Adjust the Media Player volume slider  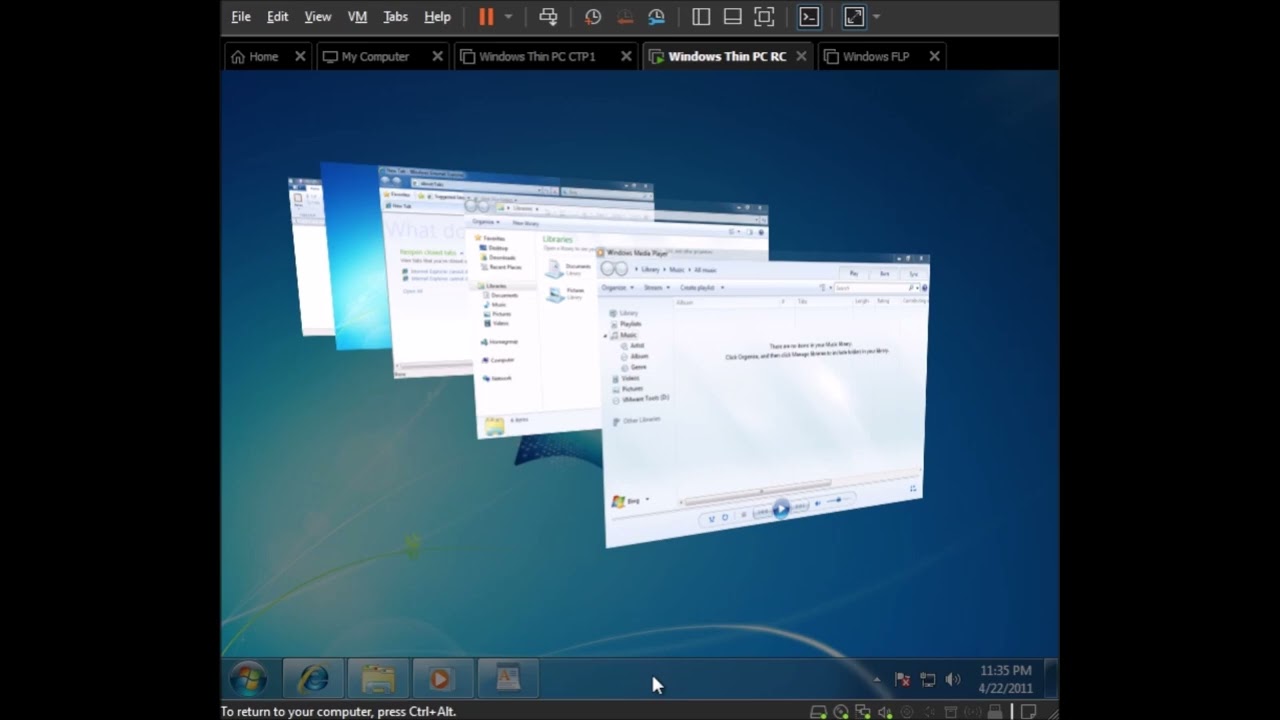click(838, 500)
